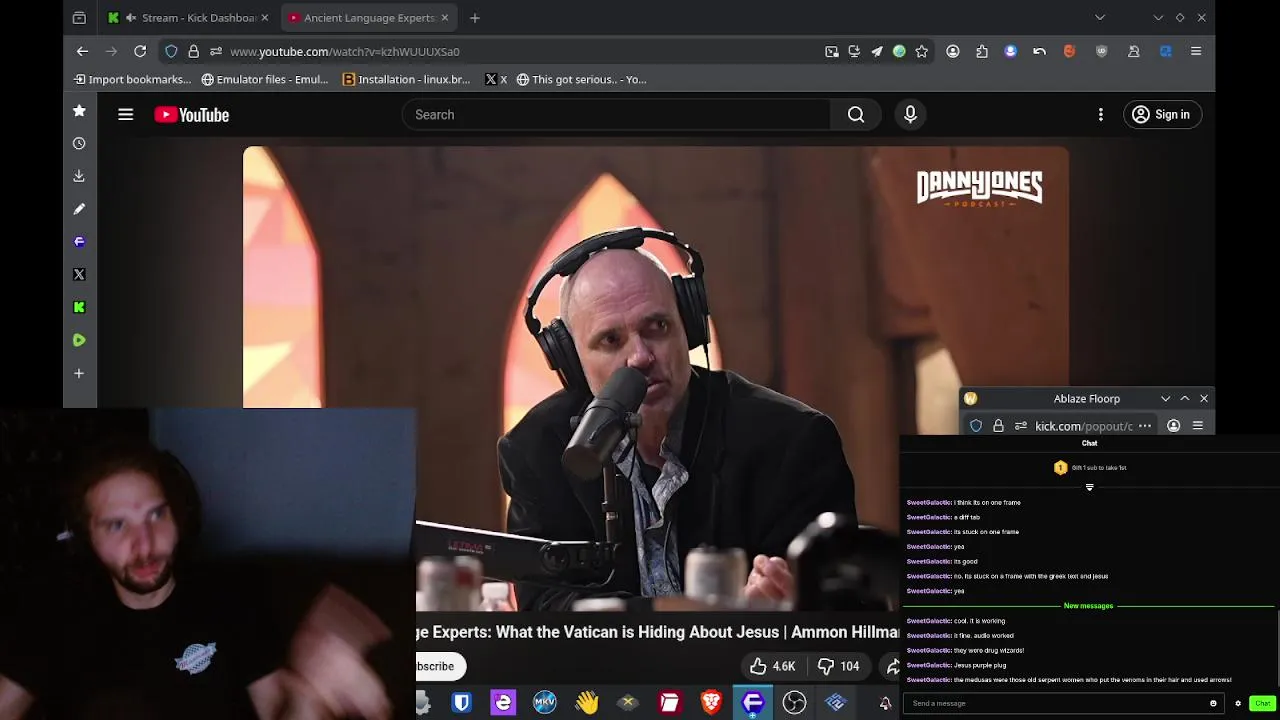1280x720 pixels.
Task: Open MKV tool from taskbar
Action: 545,703
